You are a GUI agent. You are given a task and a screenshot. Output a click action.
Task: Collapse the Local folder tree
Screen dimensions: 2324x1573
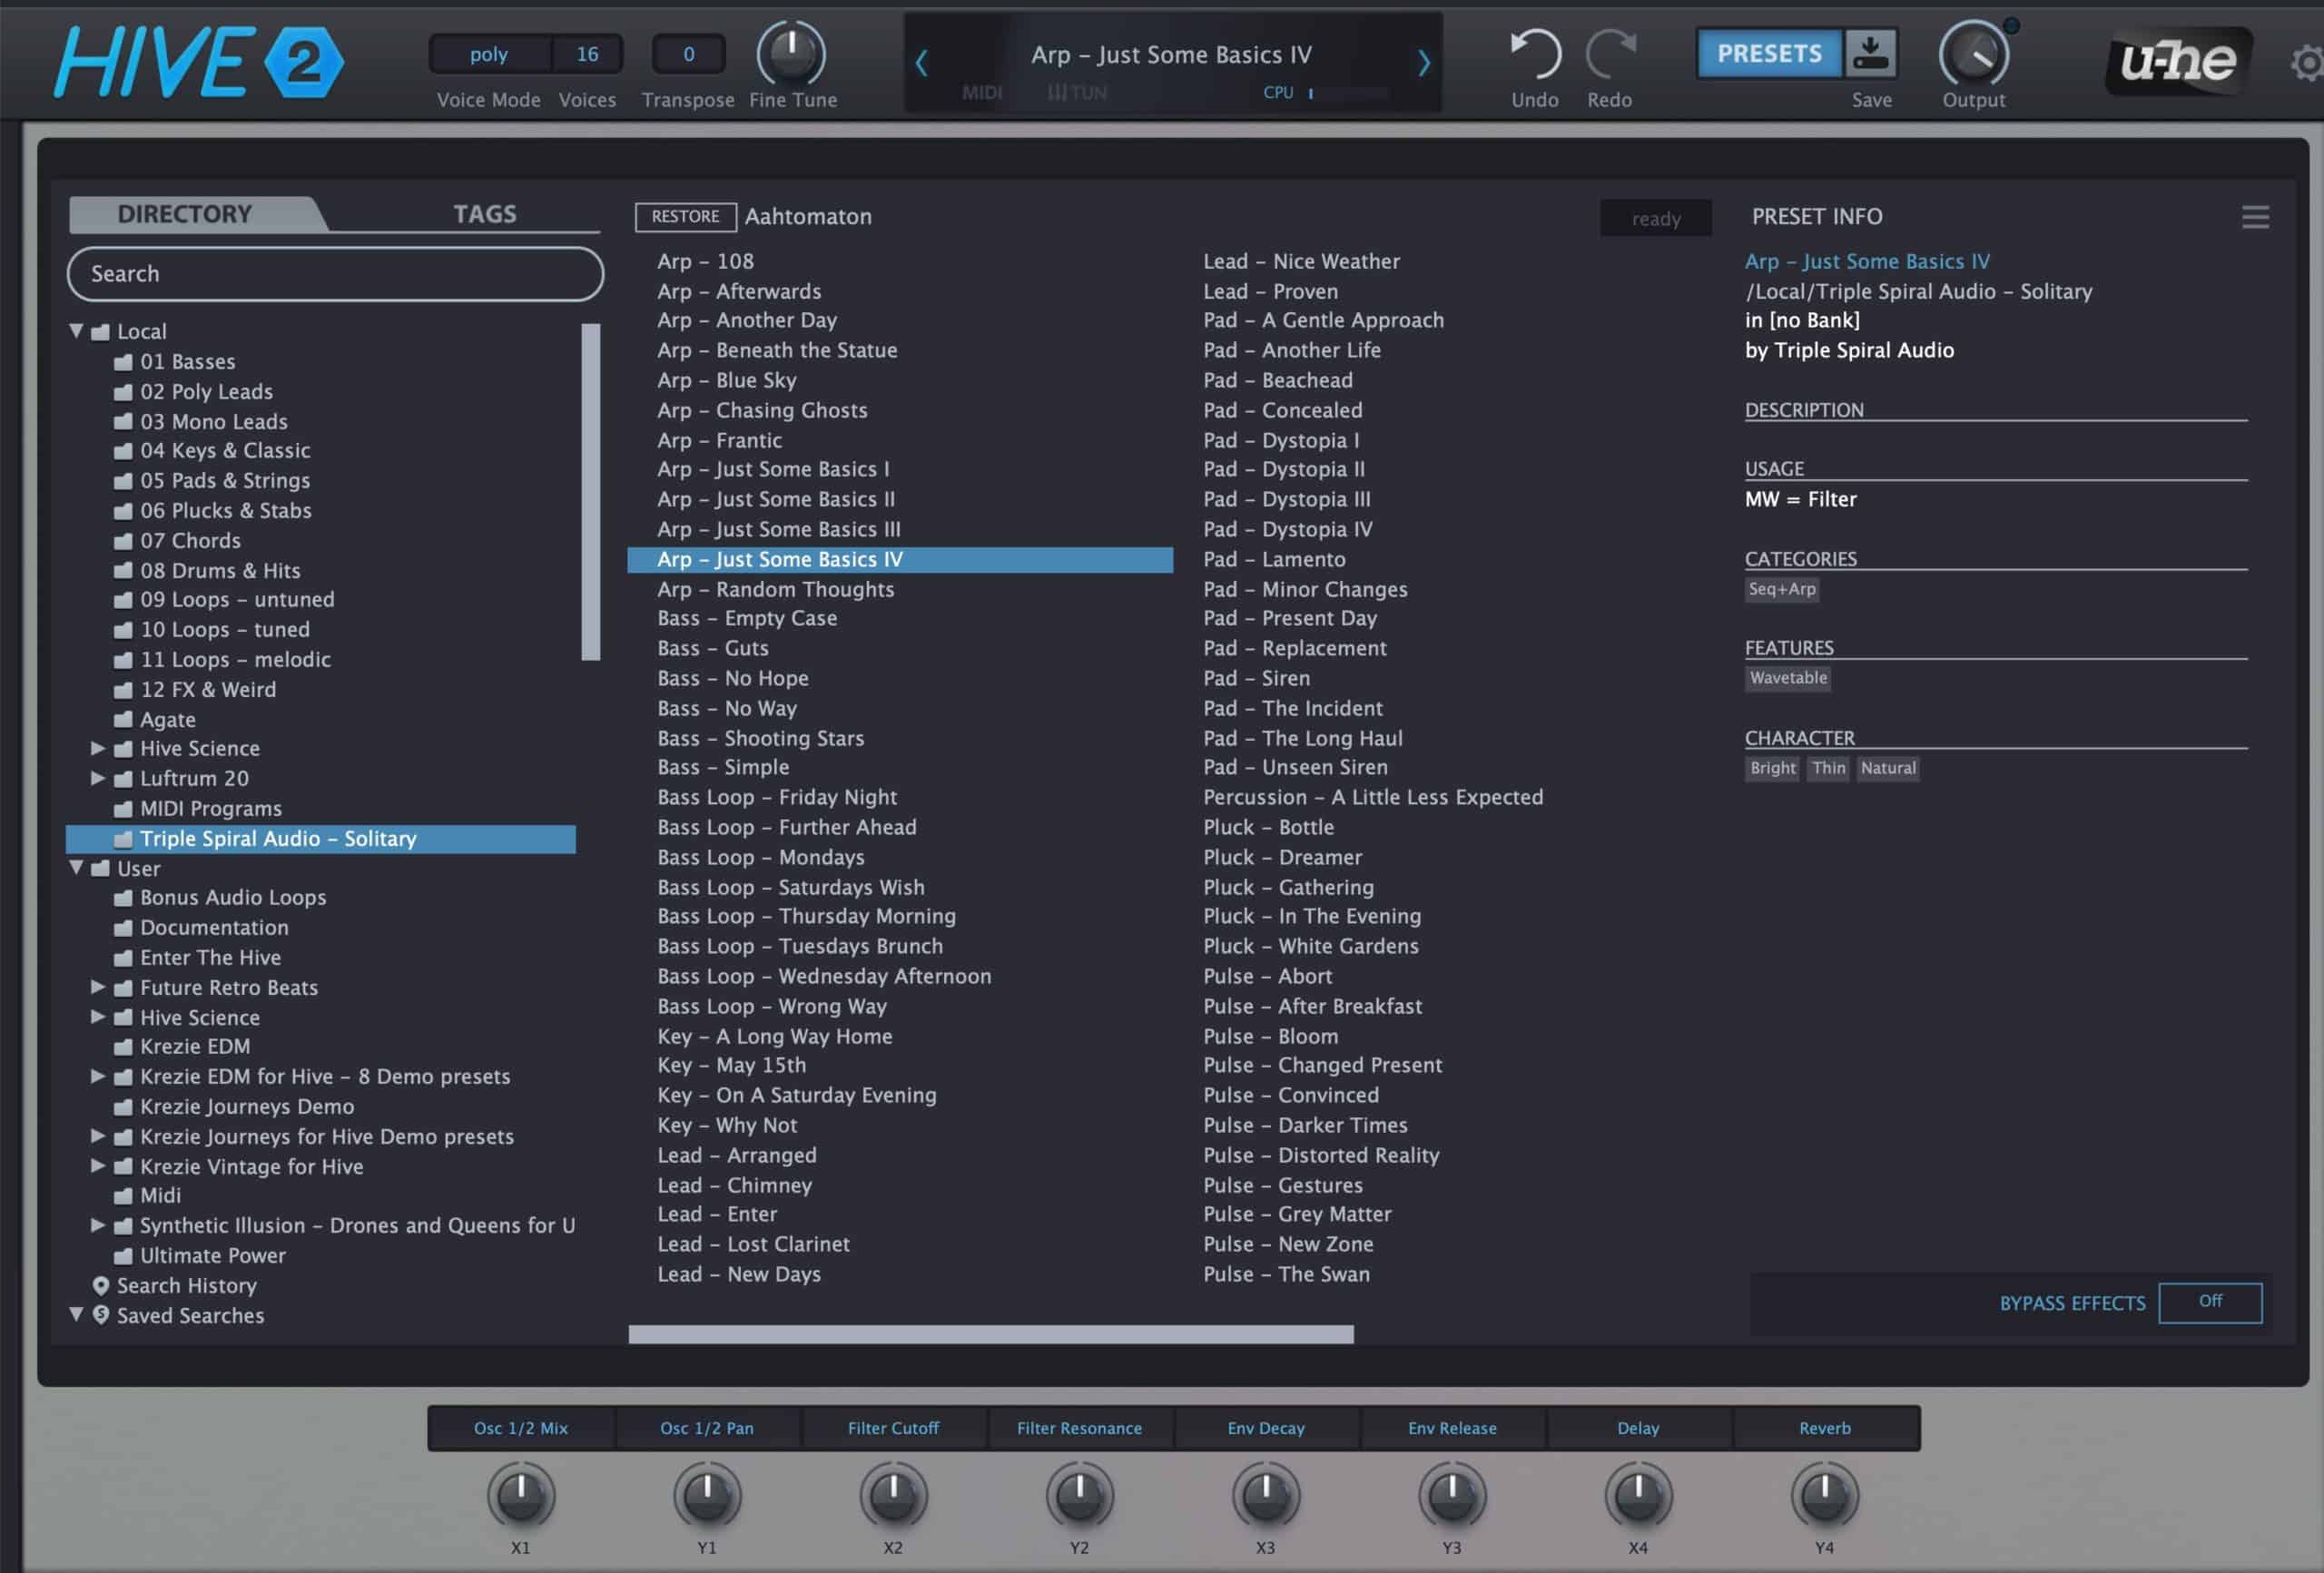[76, 331]
